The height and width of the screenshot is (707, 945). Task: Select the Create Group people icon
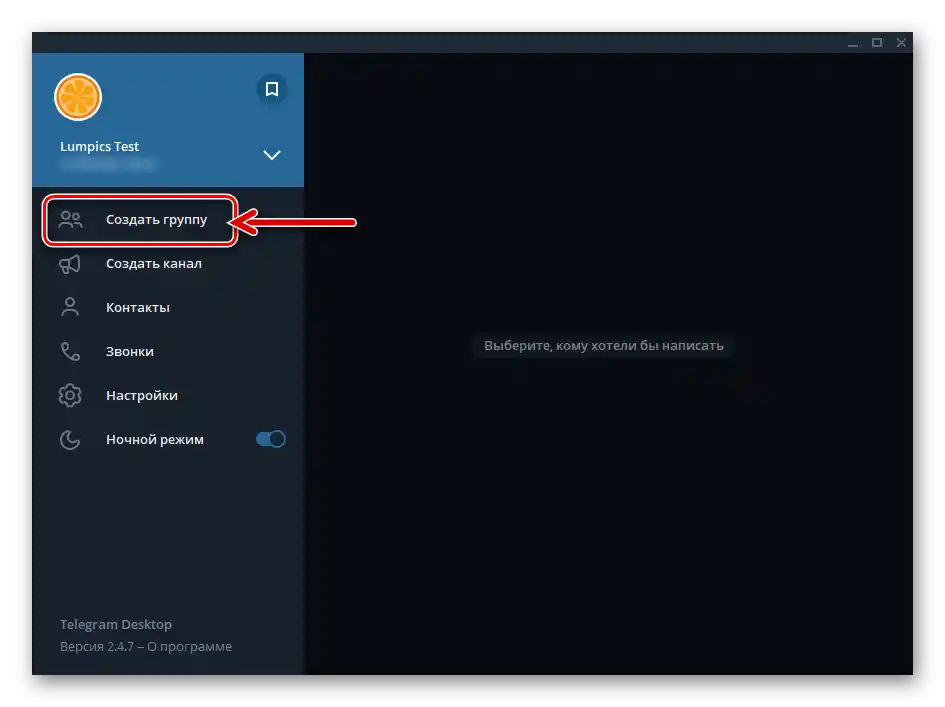(70, 219)
